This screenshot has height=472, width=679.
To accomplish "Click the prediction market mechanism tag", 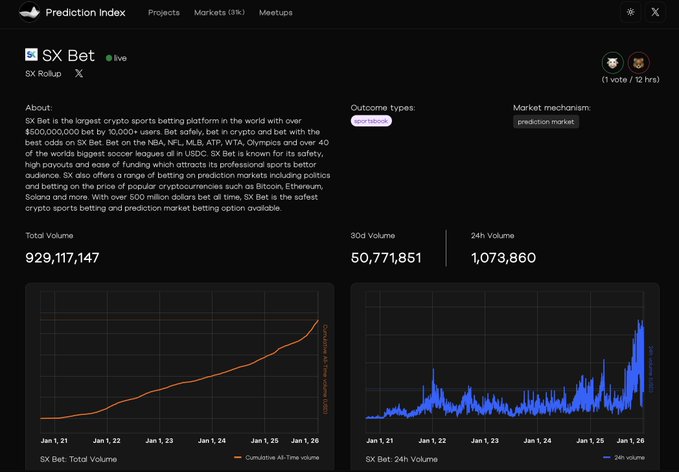I will pos(546,121).
